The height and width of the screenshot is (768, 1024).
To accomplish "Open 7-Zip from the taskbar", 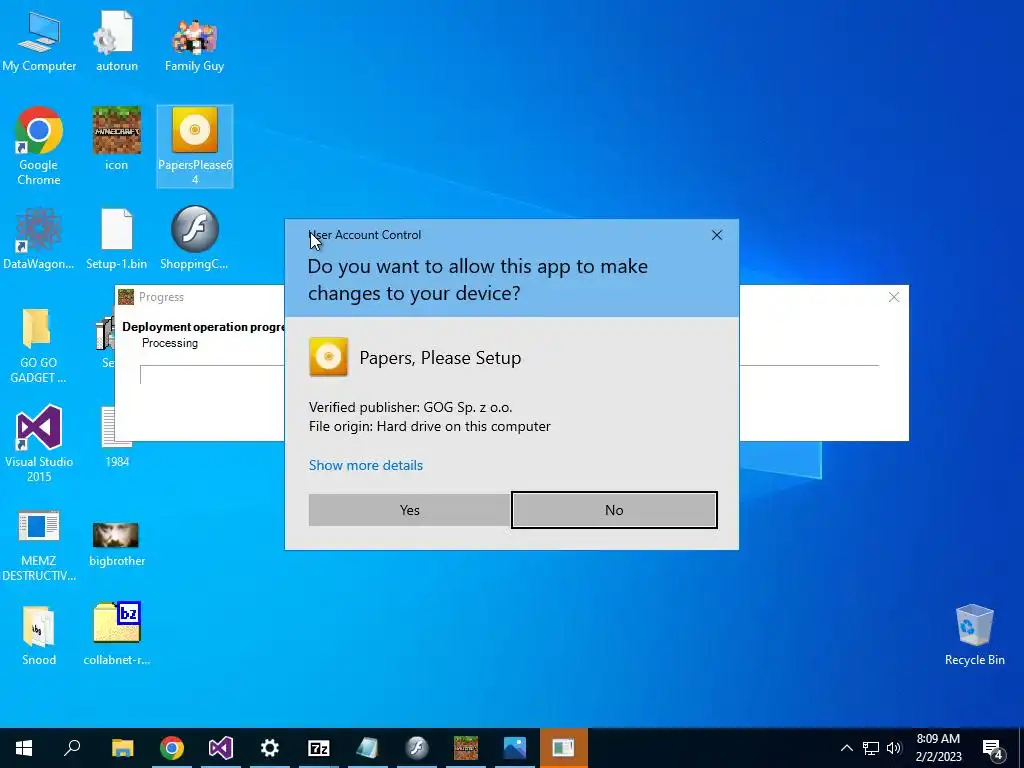I will [x=319, y=748].
